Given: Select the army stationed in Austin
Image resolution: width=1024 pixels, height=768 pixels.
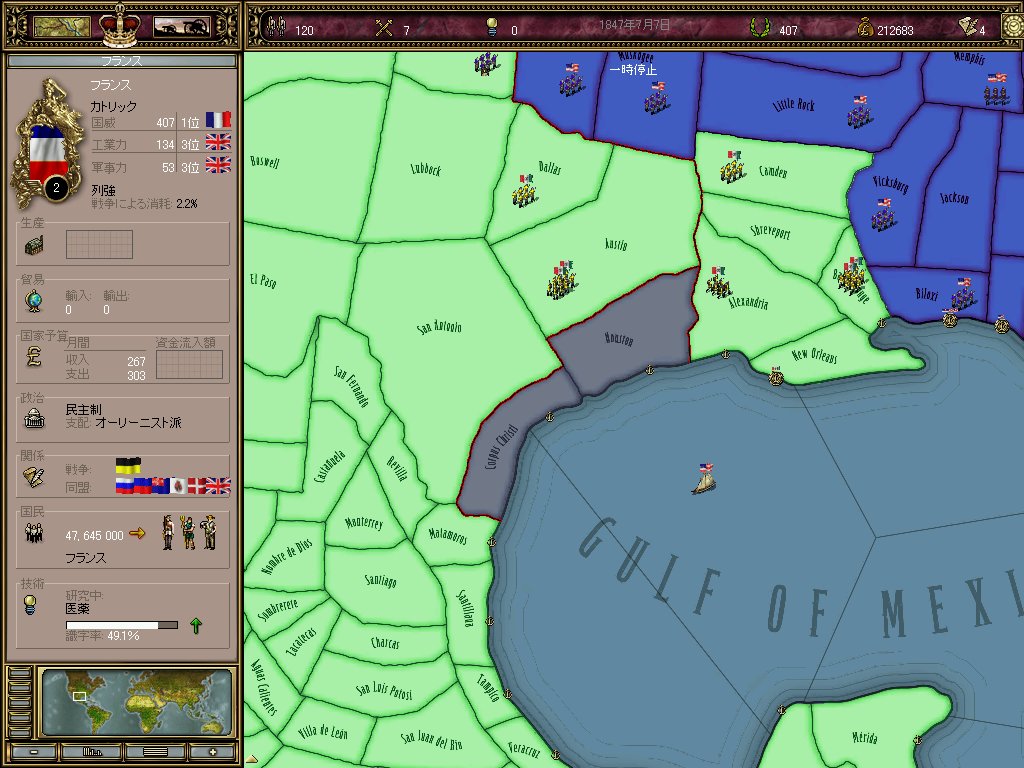Looking at the screenshot, I should click(561, 280).
